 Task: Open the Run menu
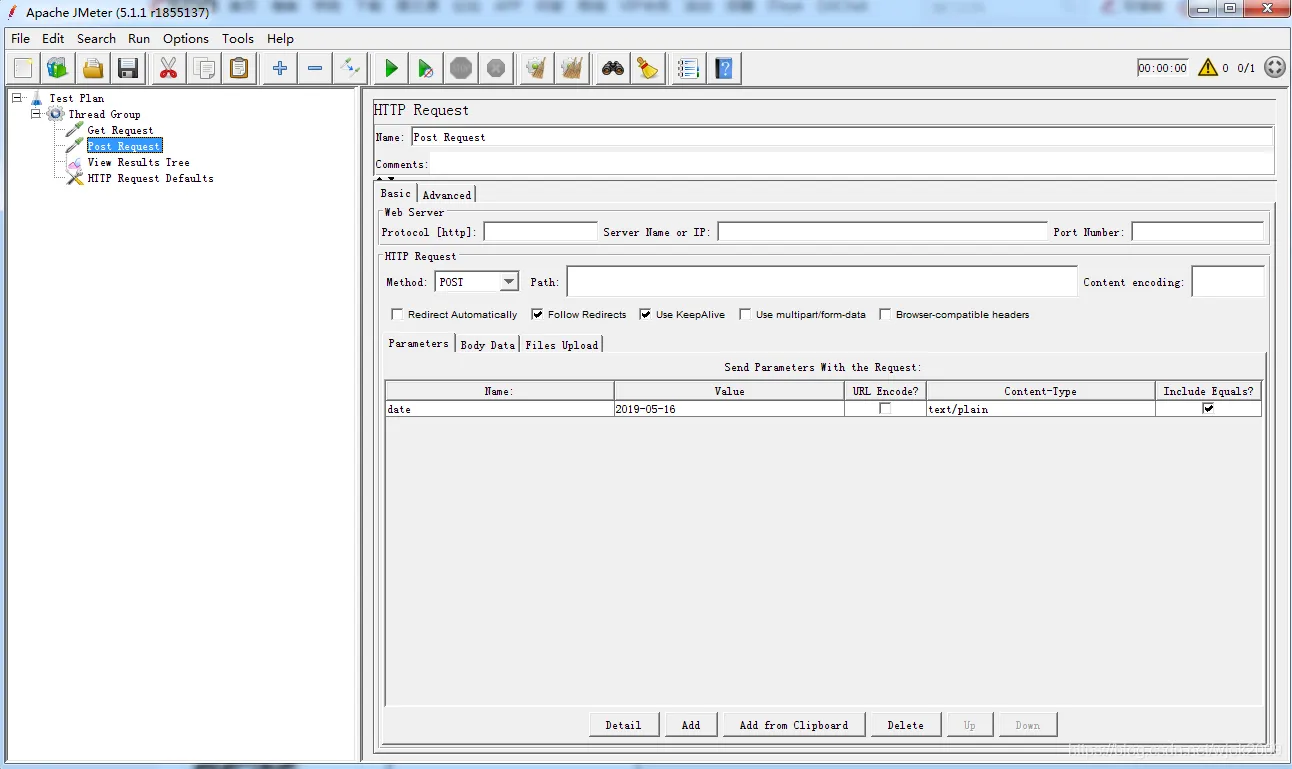click(x=139, y=39)
